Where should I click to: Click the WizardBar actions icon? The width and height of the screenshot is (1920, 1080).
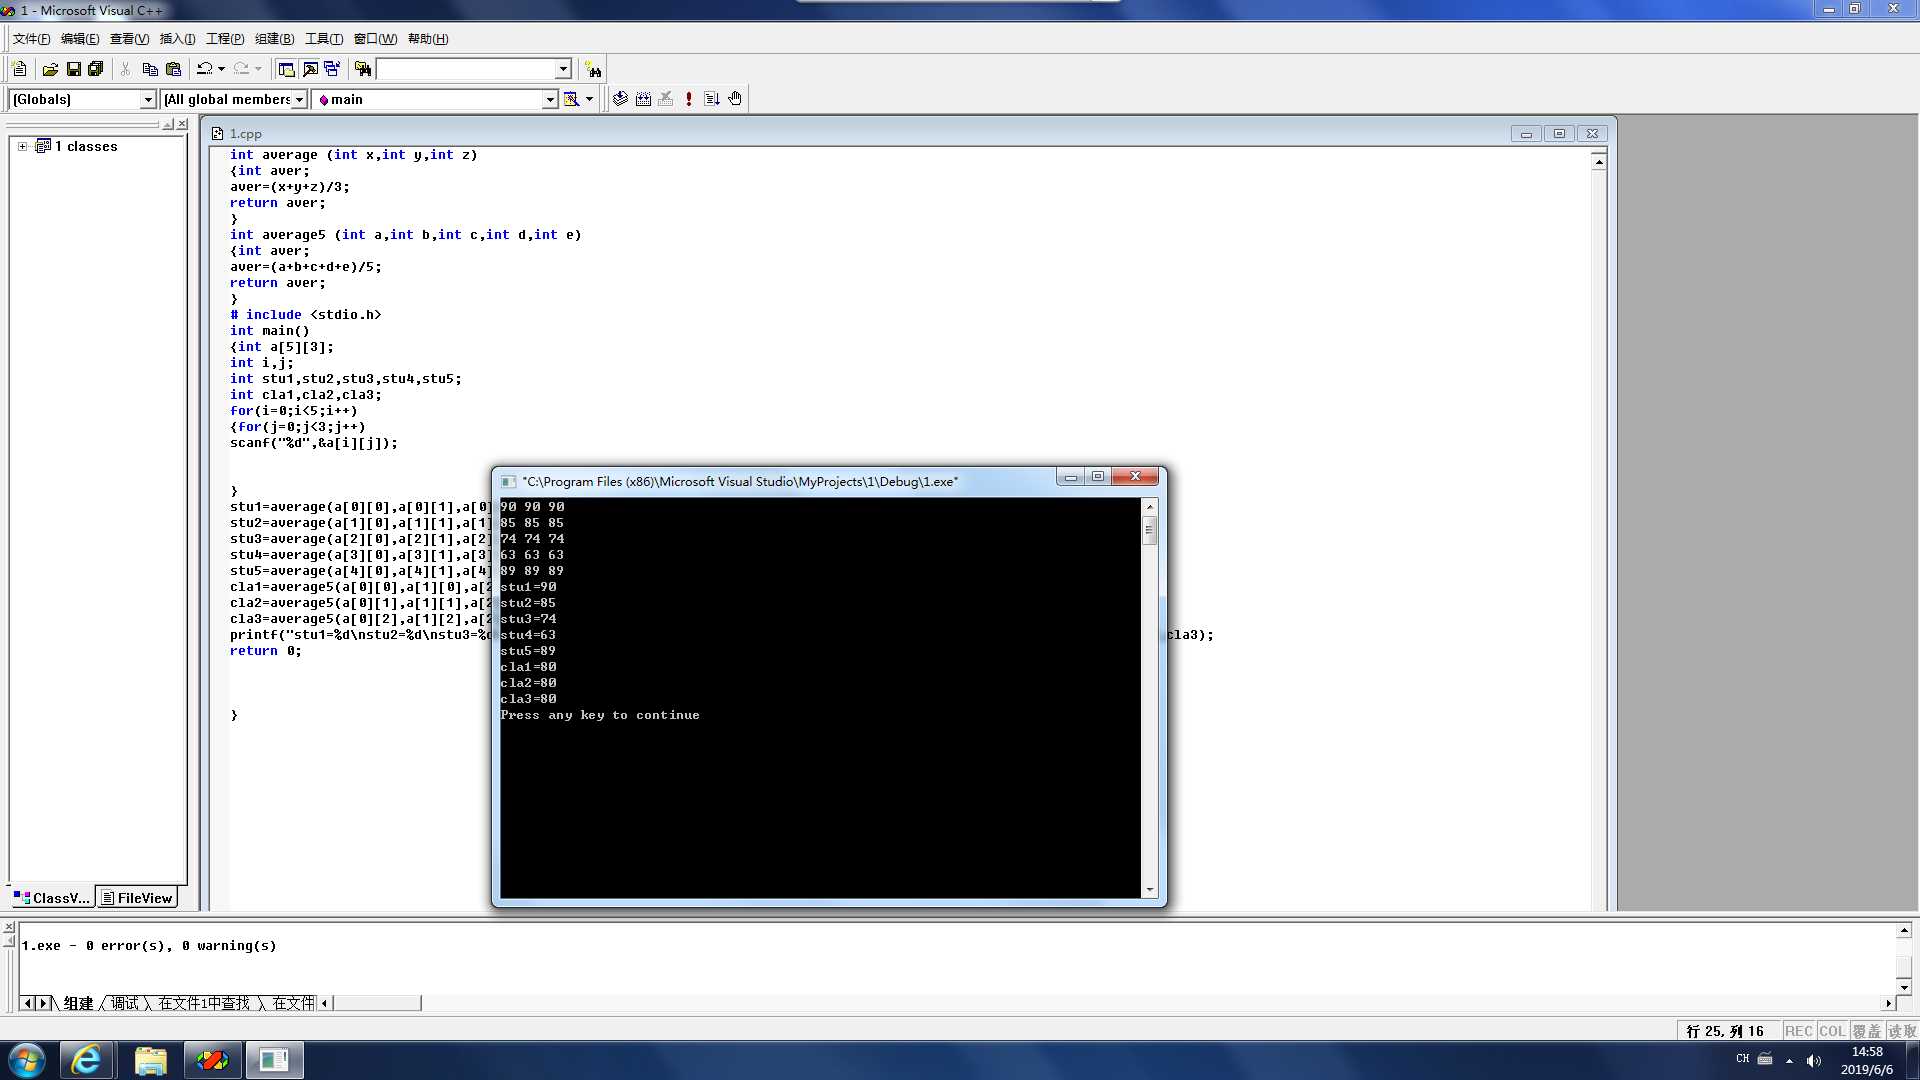571,99
